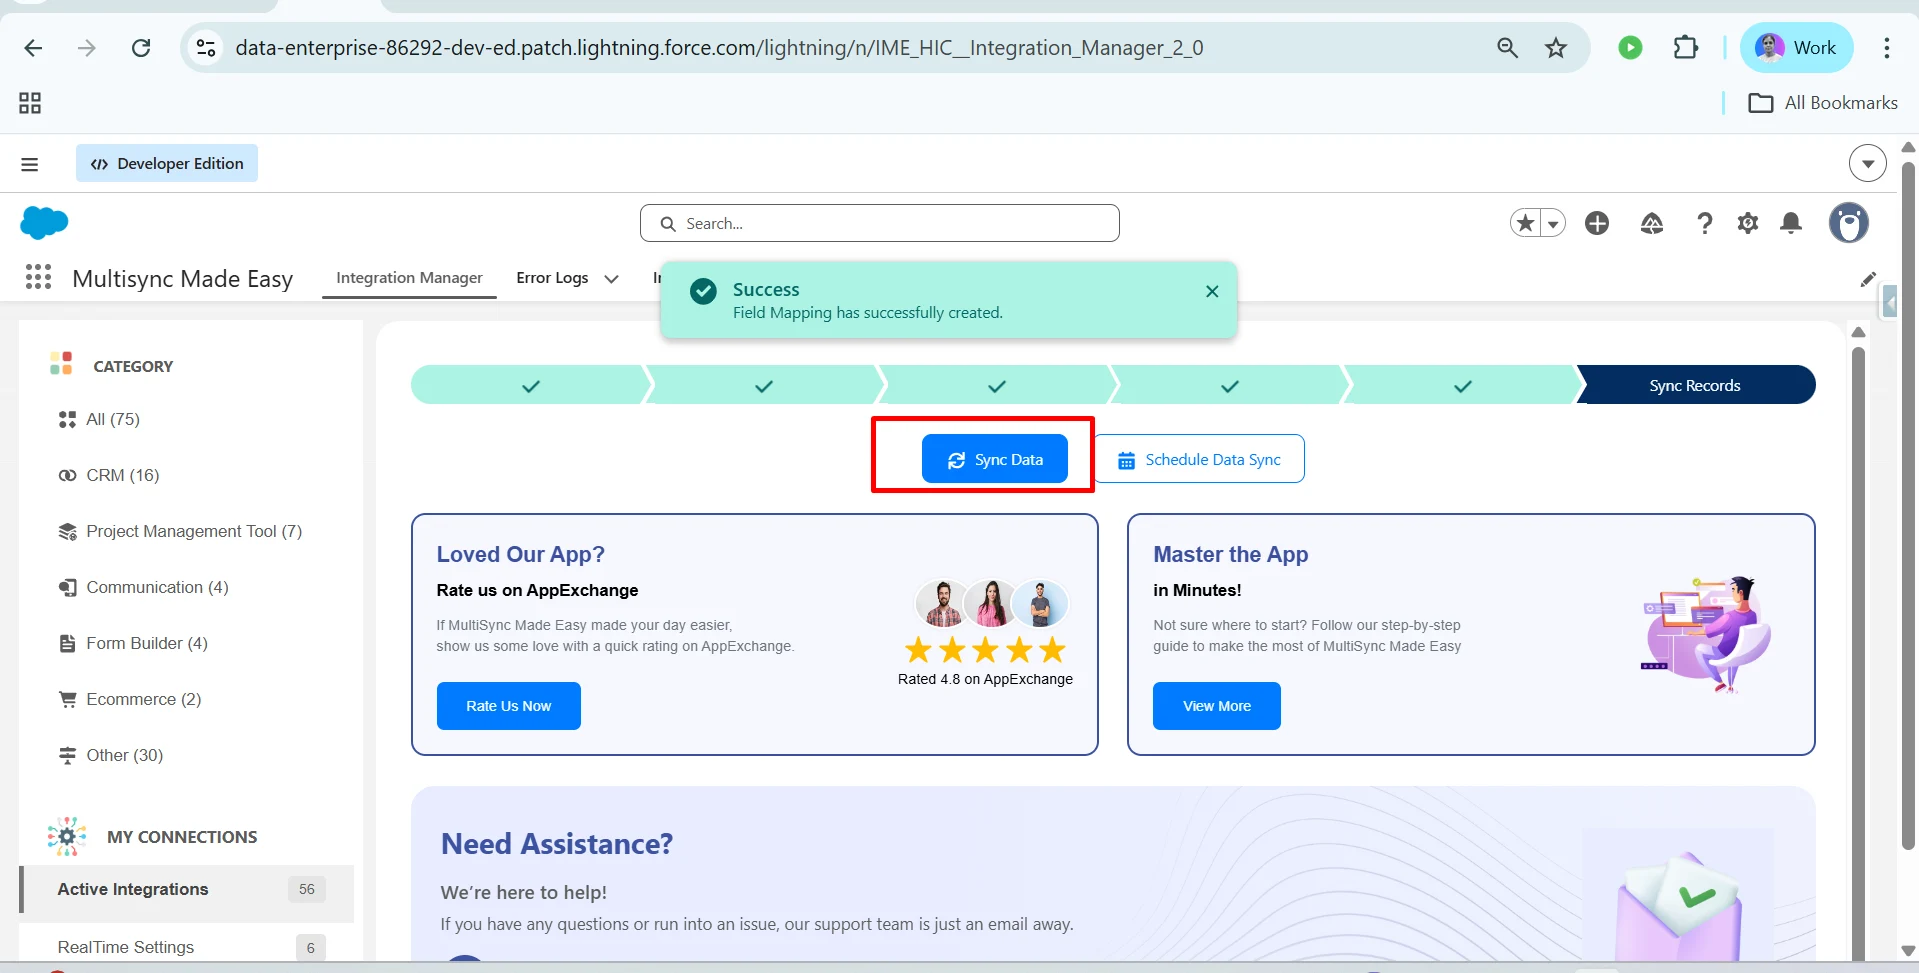Open the Work profile menu
Viewport: 1919px width, 973px height.
[x=1797, y=48]
